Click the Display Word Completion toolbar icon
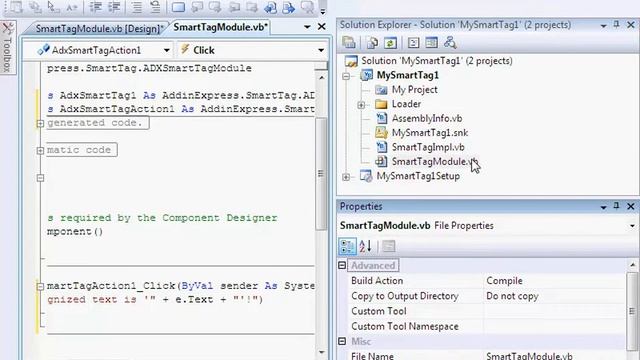Image resolution: width=640 pixels, height=360 pixels. coord(71,7)
